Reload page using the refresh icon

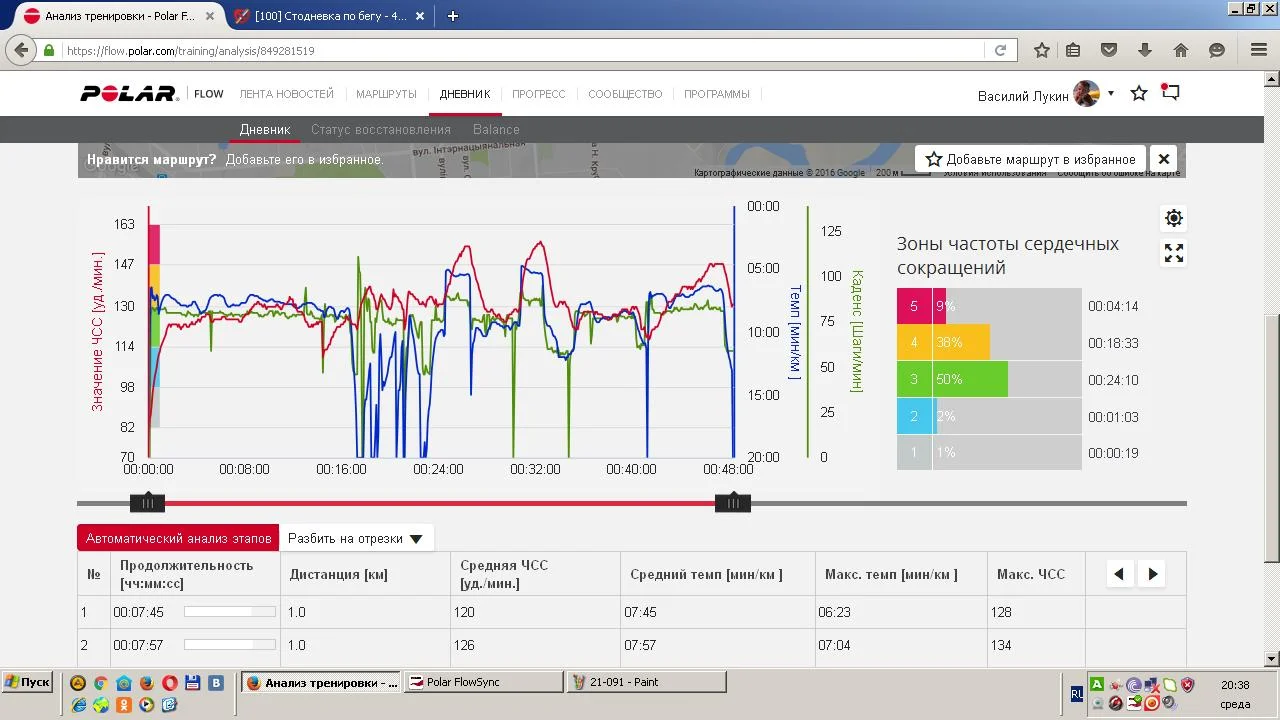click(1000, 50)
